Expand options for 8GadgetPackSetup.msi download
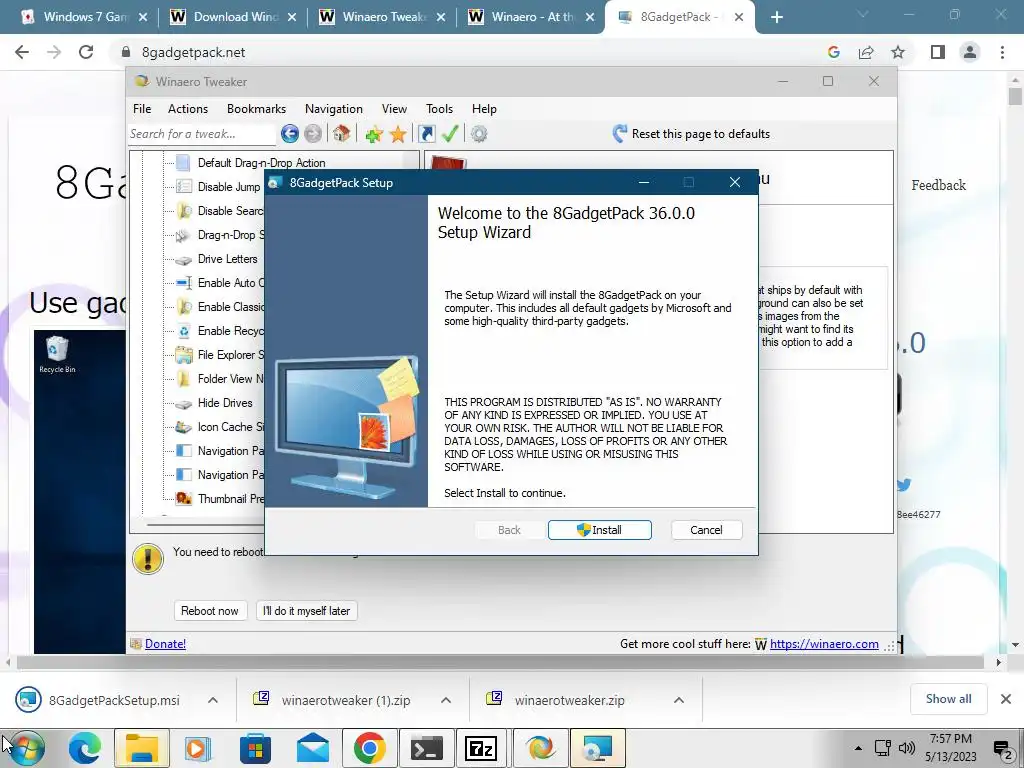 click(x=213, y=700)
